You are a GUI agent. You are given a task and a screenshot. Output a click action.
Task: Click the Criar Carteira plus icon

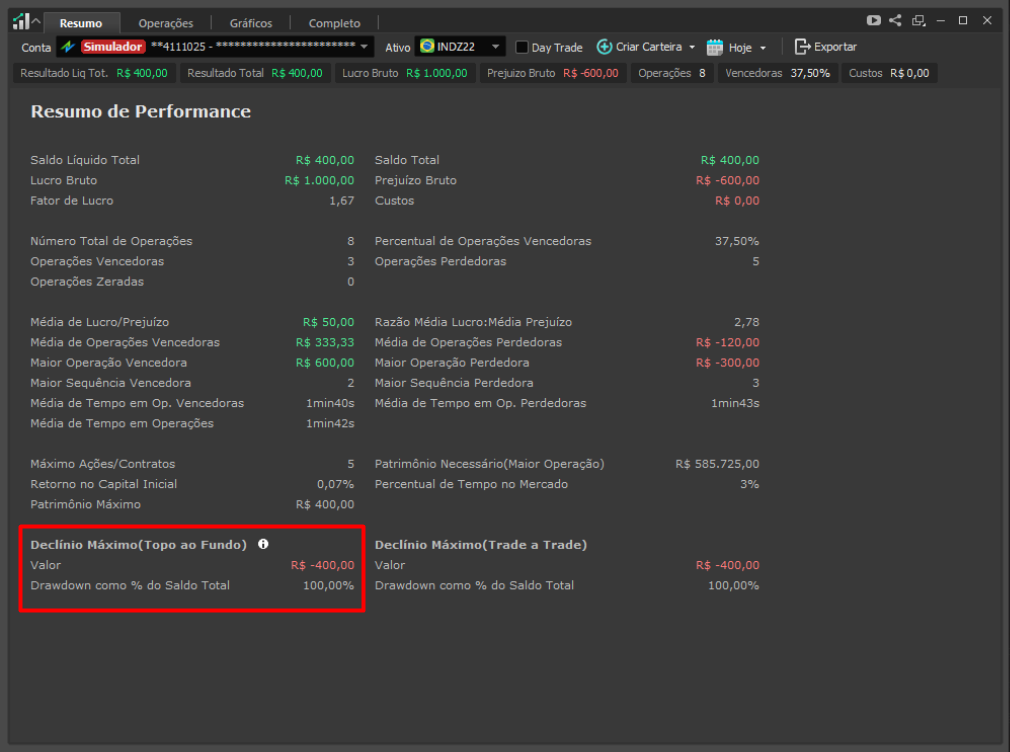tap(604, 47)
